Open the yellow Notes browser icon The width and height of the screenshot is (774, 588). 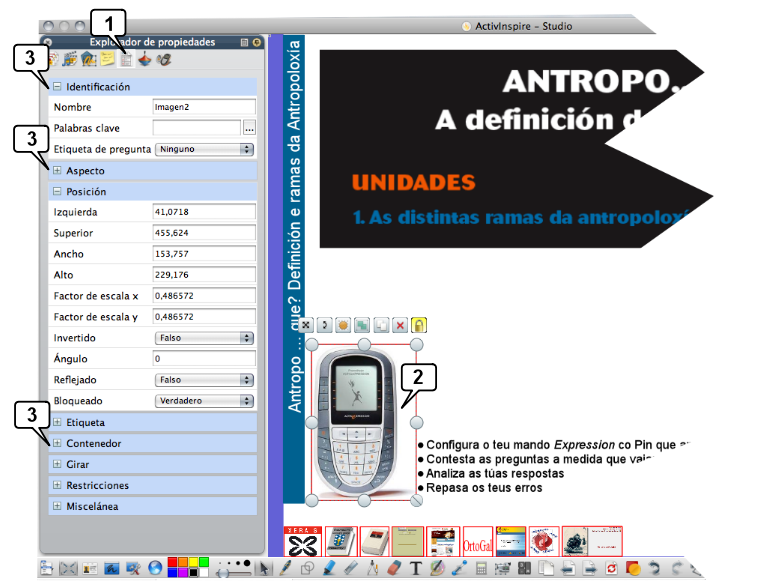(x=108, y=60)
